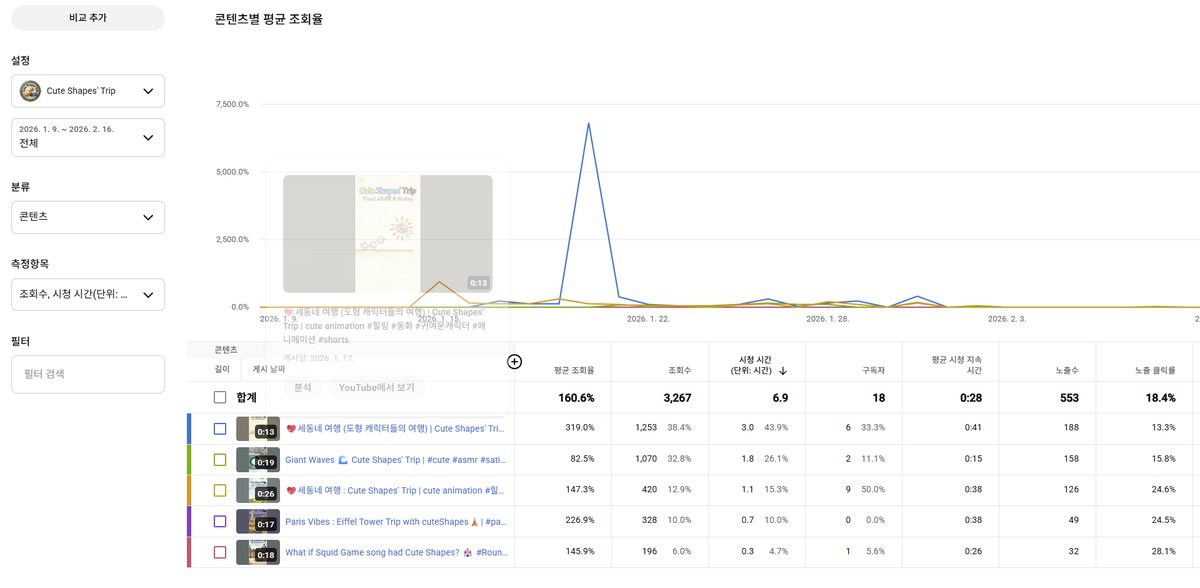The image size is (1200, 588).
Task: Click the 0:17 Paris Vibes thumbnail
Action: pos(258,521)
